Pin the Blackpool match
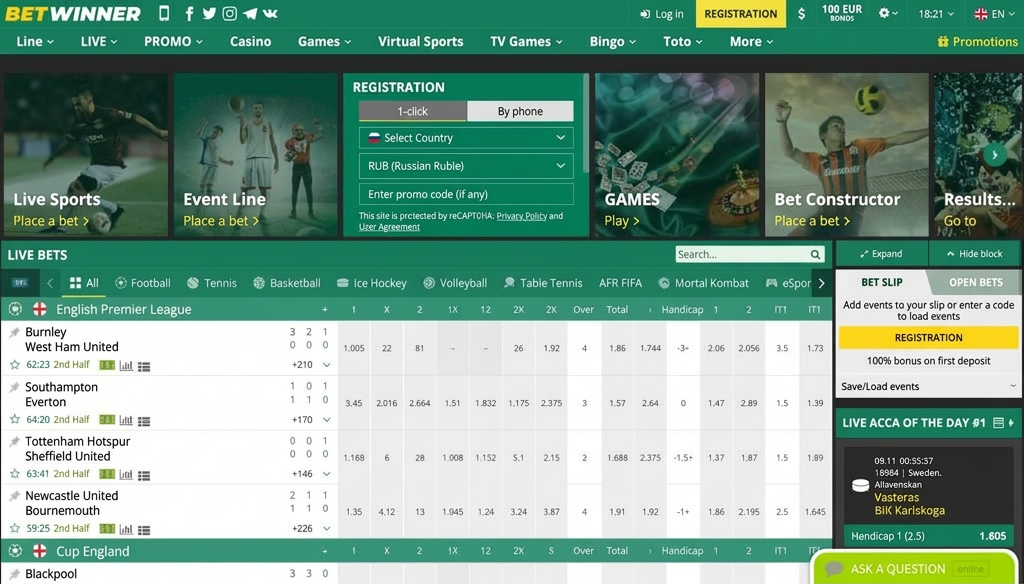The width and height of the screenshot is (1024, 584). (14, 575)
